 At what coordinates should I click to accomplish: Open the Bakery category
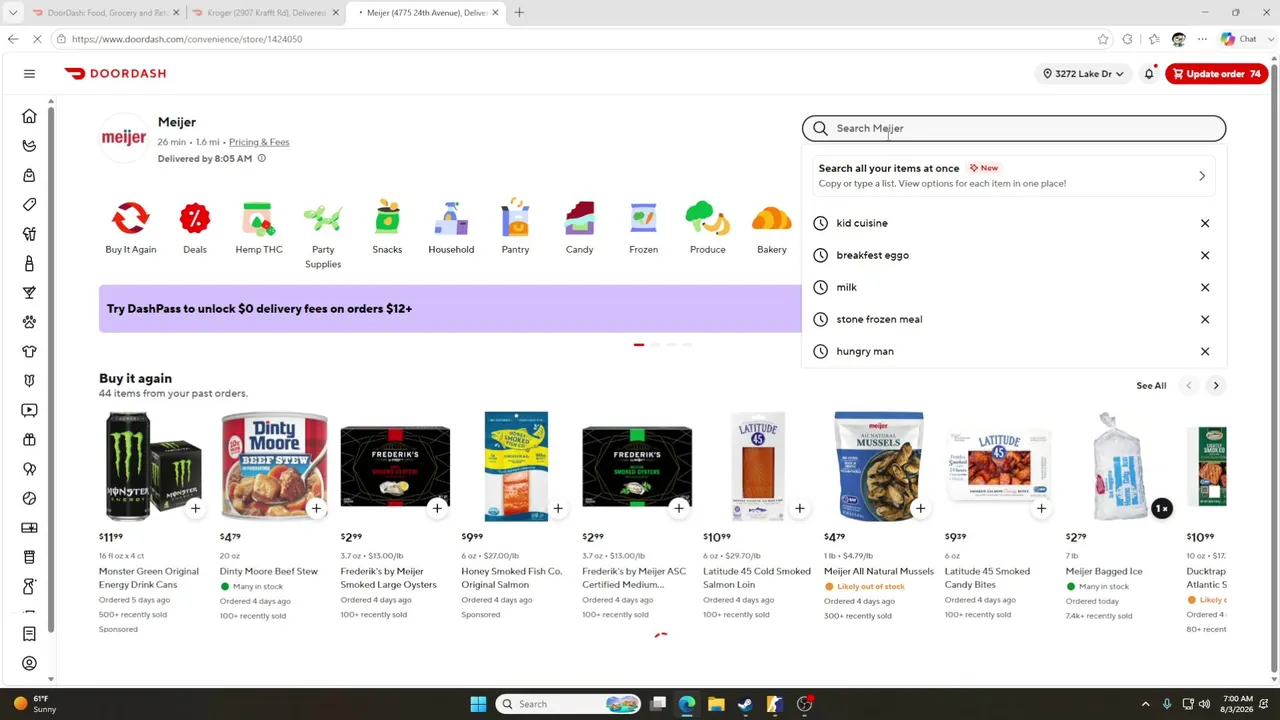[x=771, y=228]
